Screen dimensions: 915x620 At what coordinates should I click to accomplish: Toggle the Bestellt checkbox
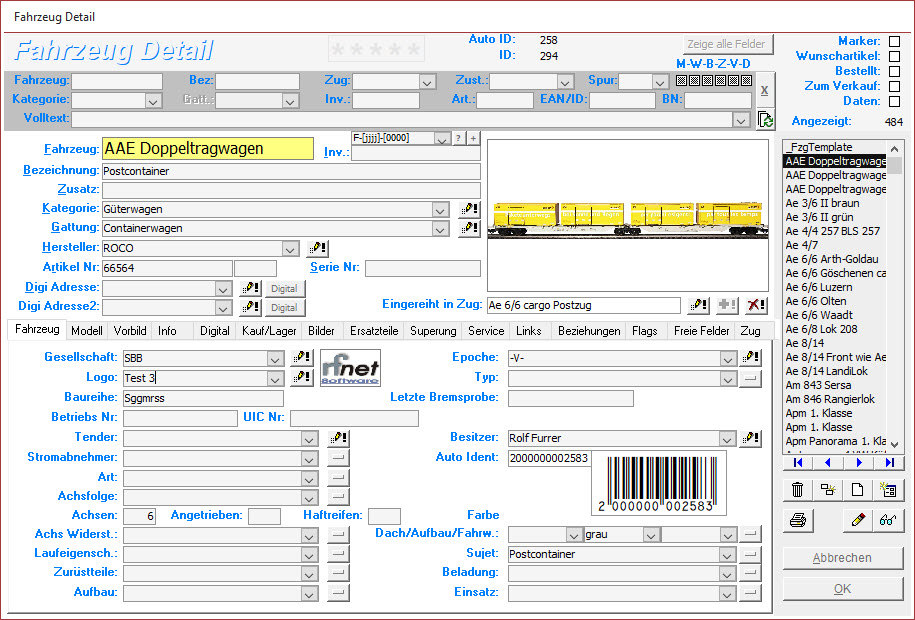(894, 71)
